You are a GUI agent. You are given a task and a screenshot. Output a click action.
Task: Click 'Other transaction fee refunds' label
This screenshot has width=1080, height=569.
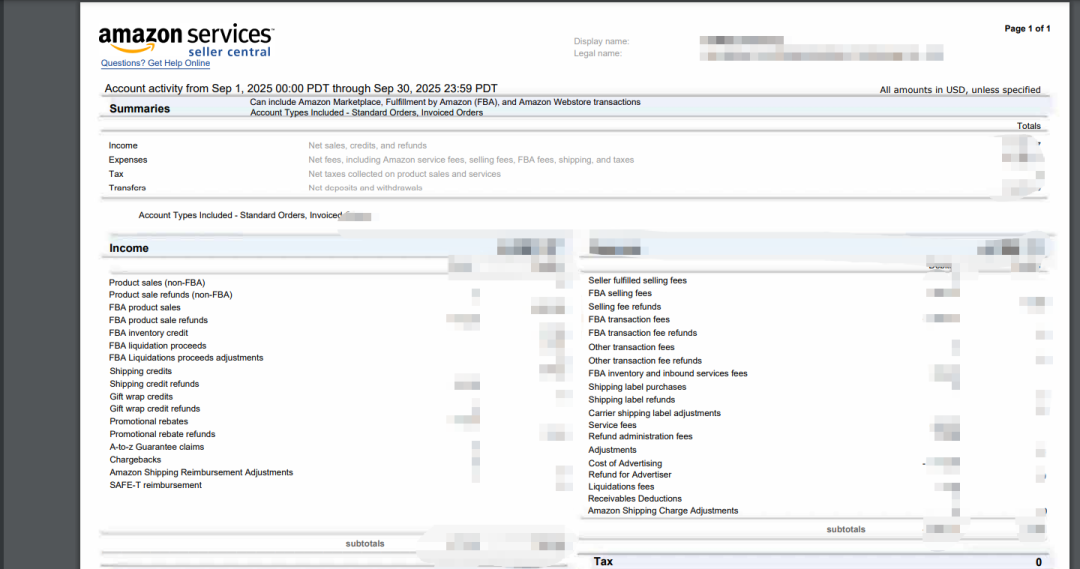click(645, 361)
